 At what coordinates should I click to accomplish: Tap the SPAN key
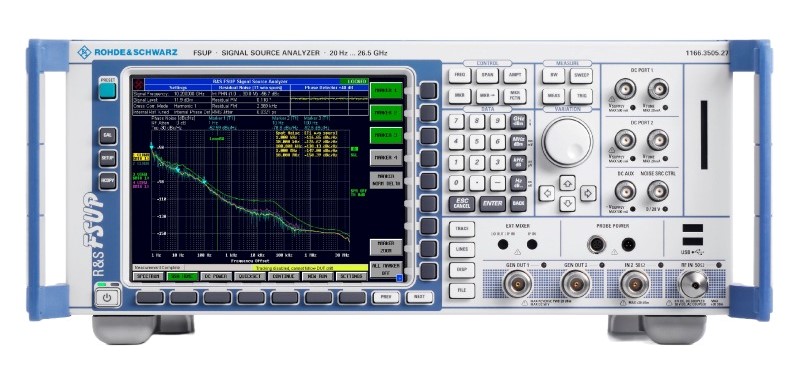487,76
